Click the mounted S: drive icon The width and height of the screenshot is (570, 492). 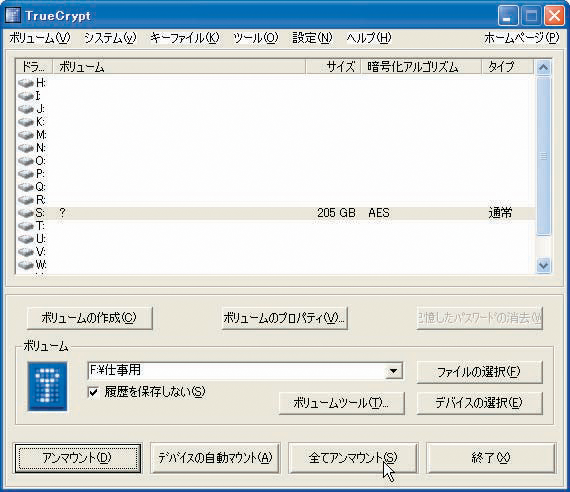click(x=25, y=213)
